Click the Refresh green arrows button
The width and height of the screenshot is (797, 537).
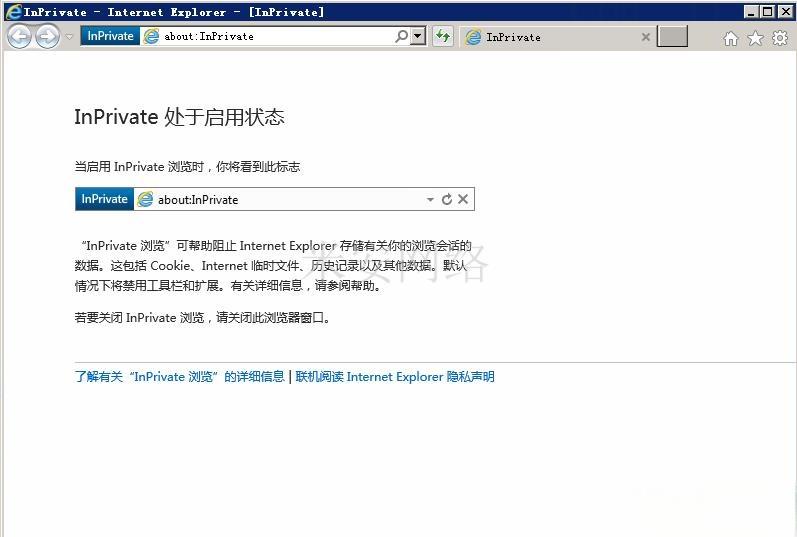(x=443, y=36)
